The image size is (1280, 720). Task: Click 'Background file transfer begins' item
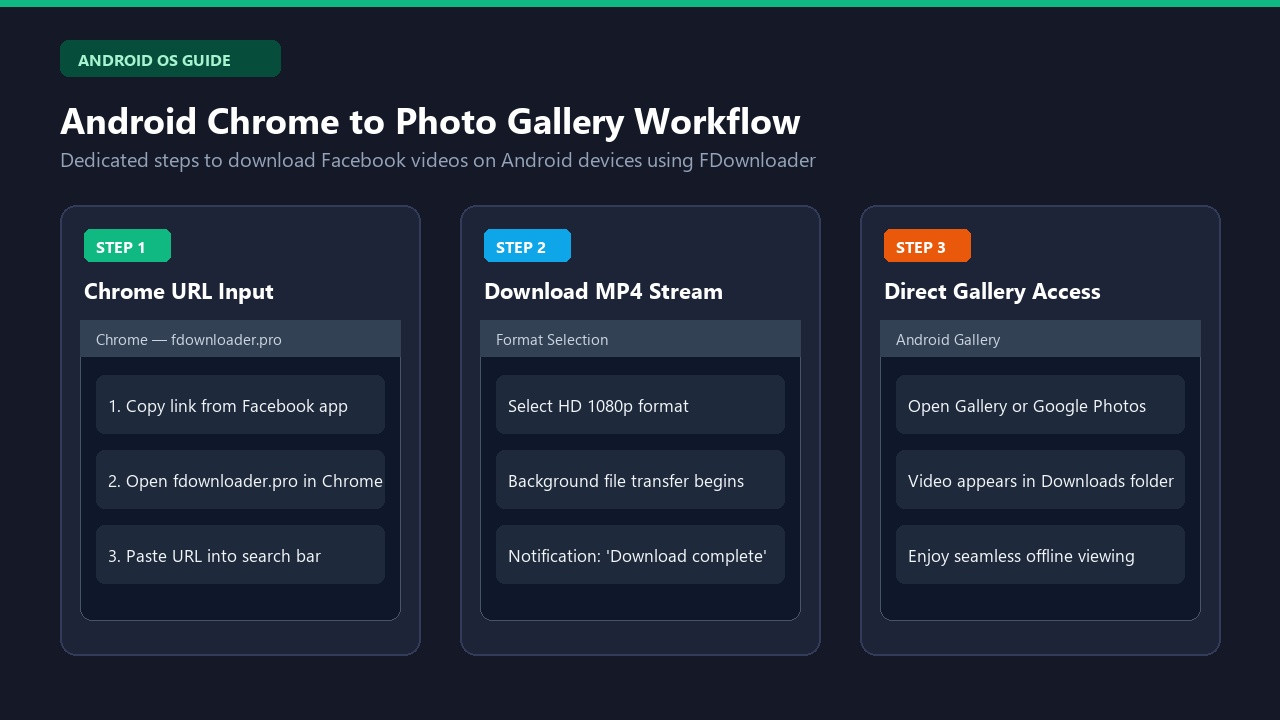[640, 480]
